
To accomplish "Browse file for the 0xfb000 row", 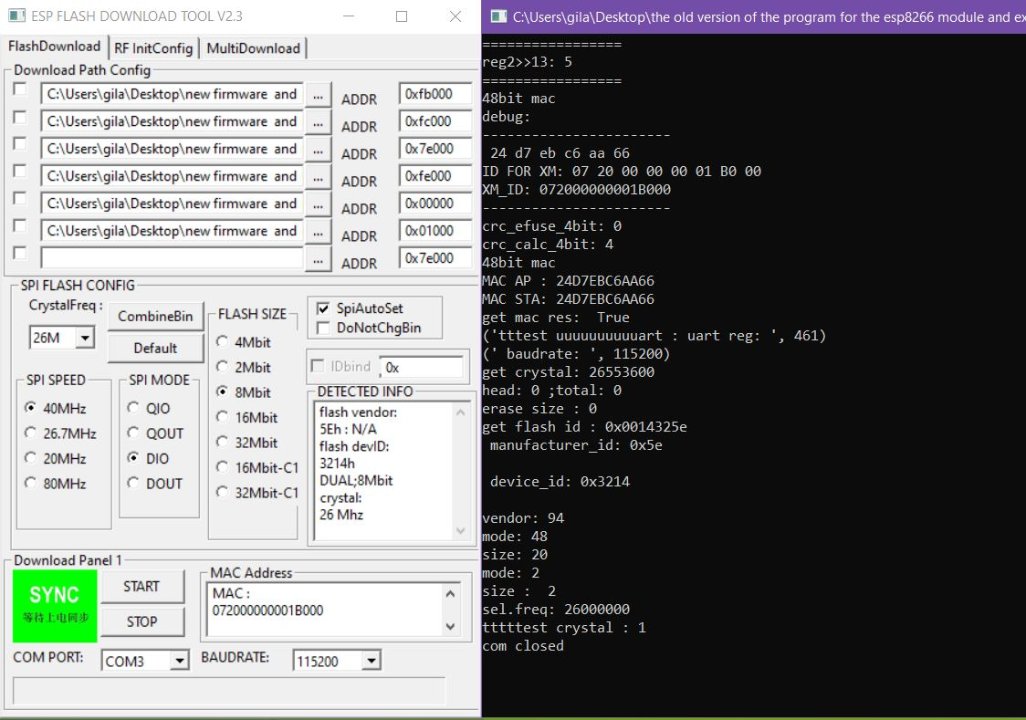I will [x=318, y=96].
